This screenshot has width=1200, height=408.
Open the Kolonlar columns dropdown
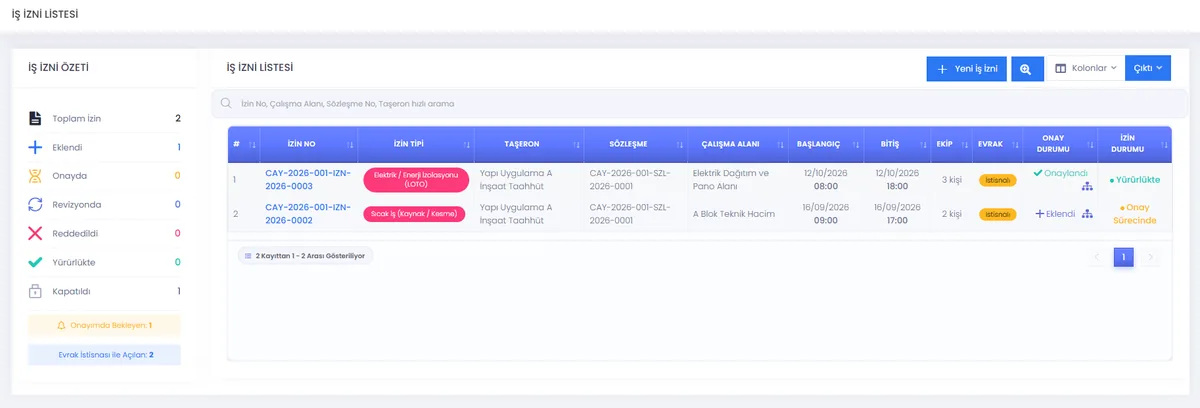[1085, 68]
